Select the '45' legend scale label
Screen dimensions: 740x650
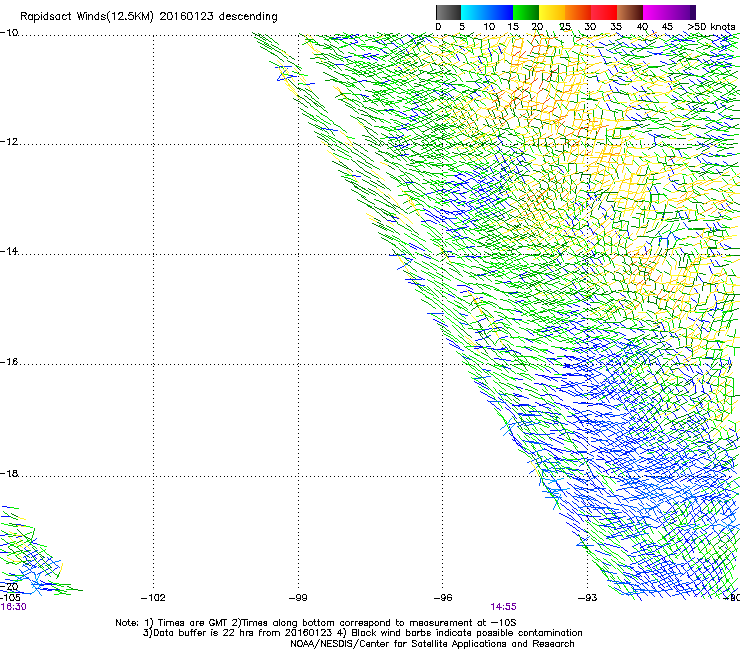point(667,27)
